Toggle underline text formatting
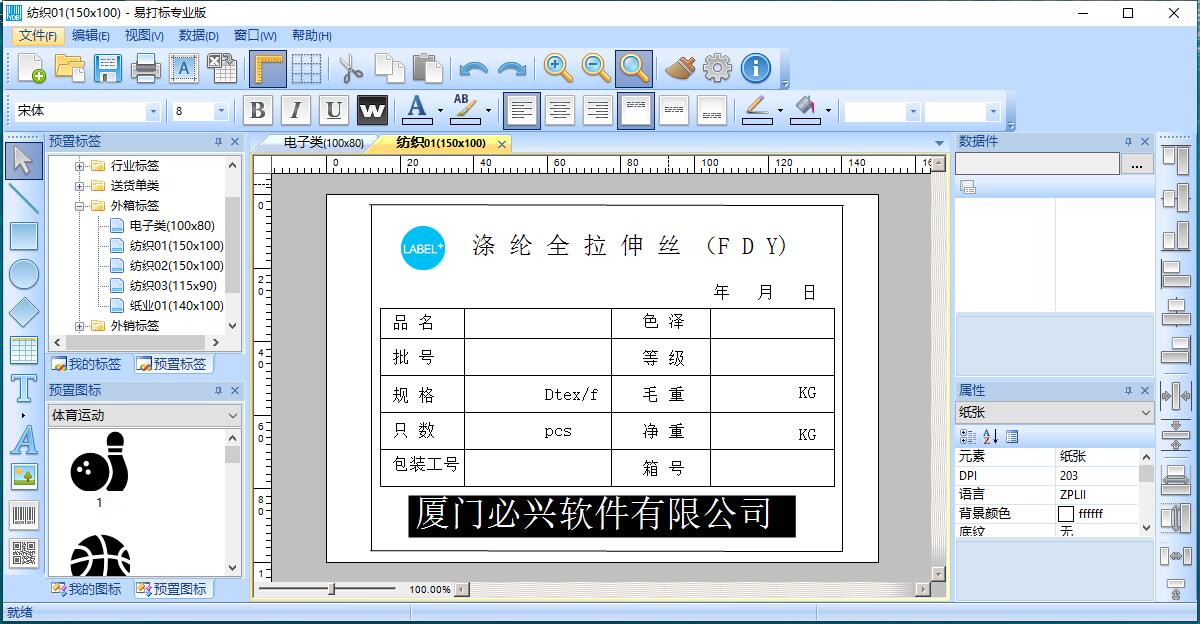This screenshot has height=624, width=1200. pyautogui.click(x=334, y=110)
